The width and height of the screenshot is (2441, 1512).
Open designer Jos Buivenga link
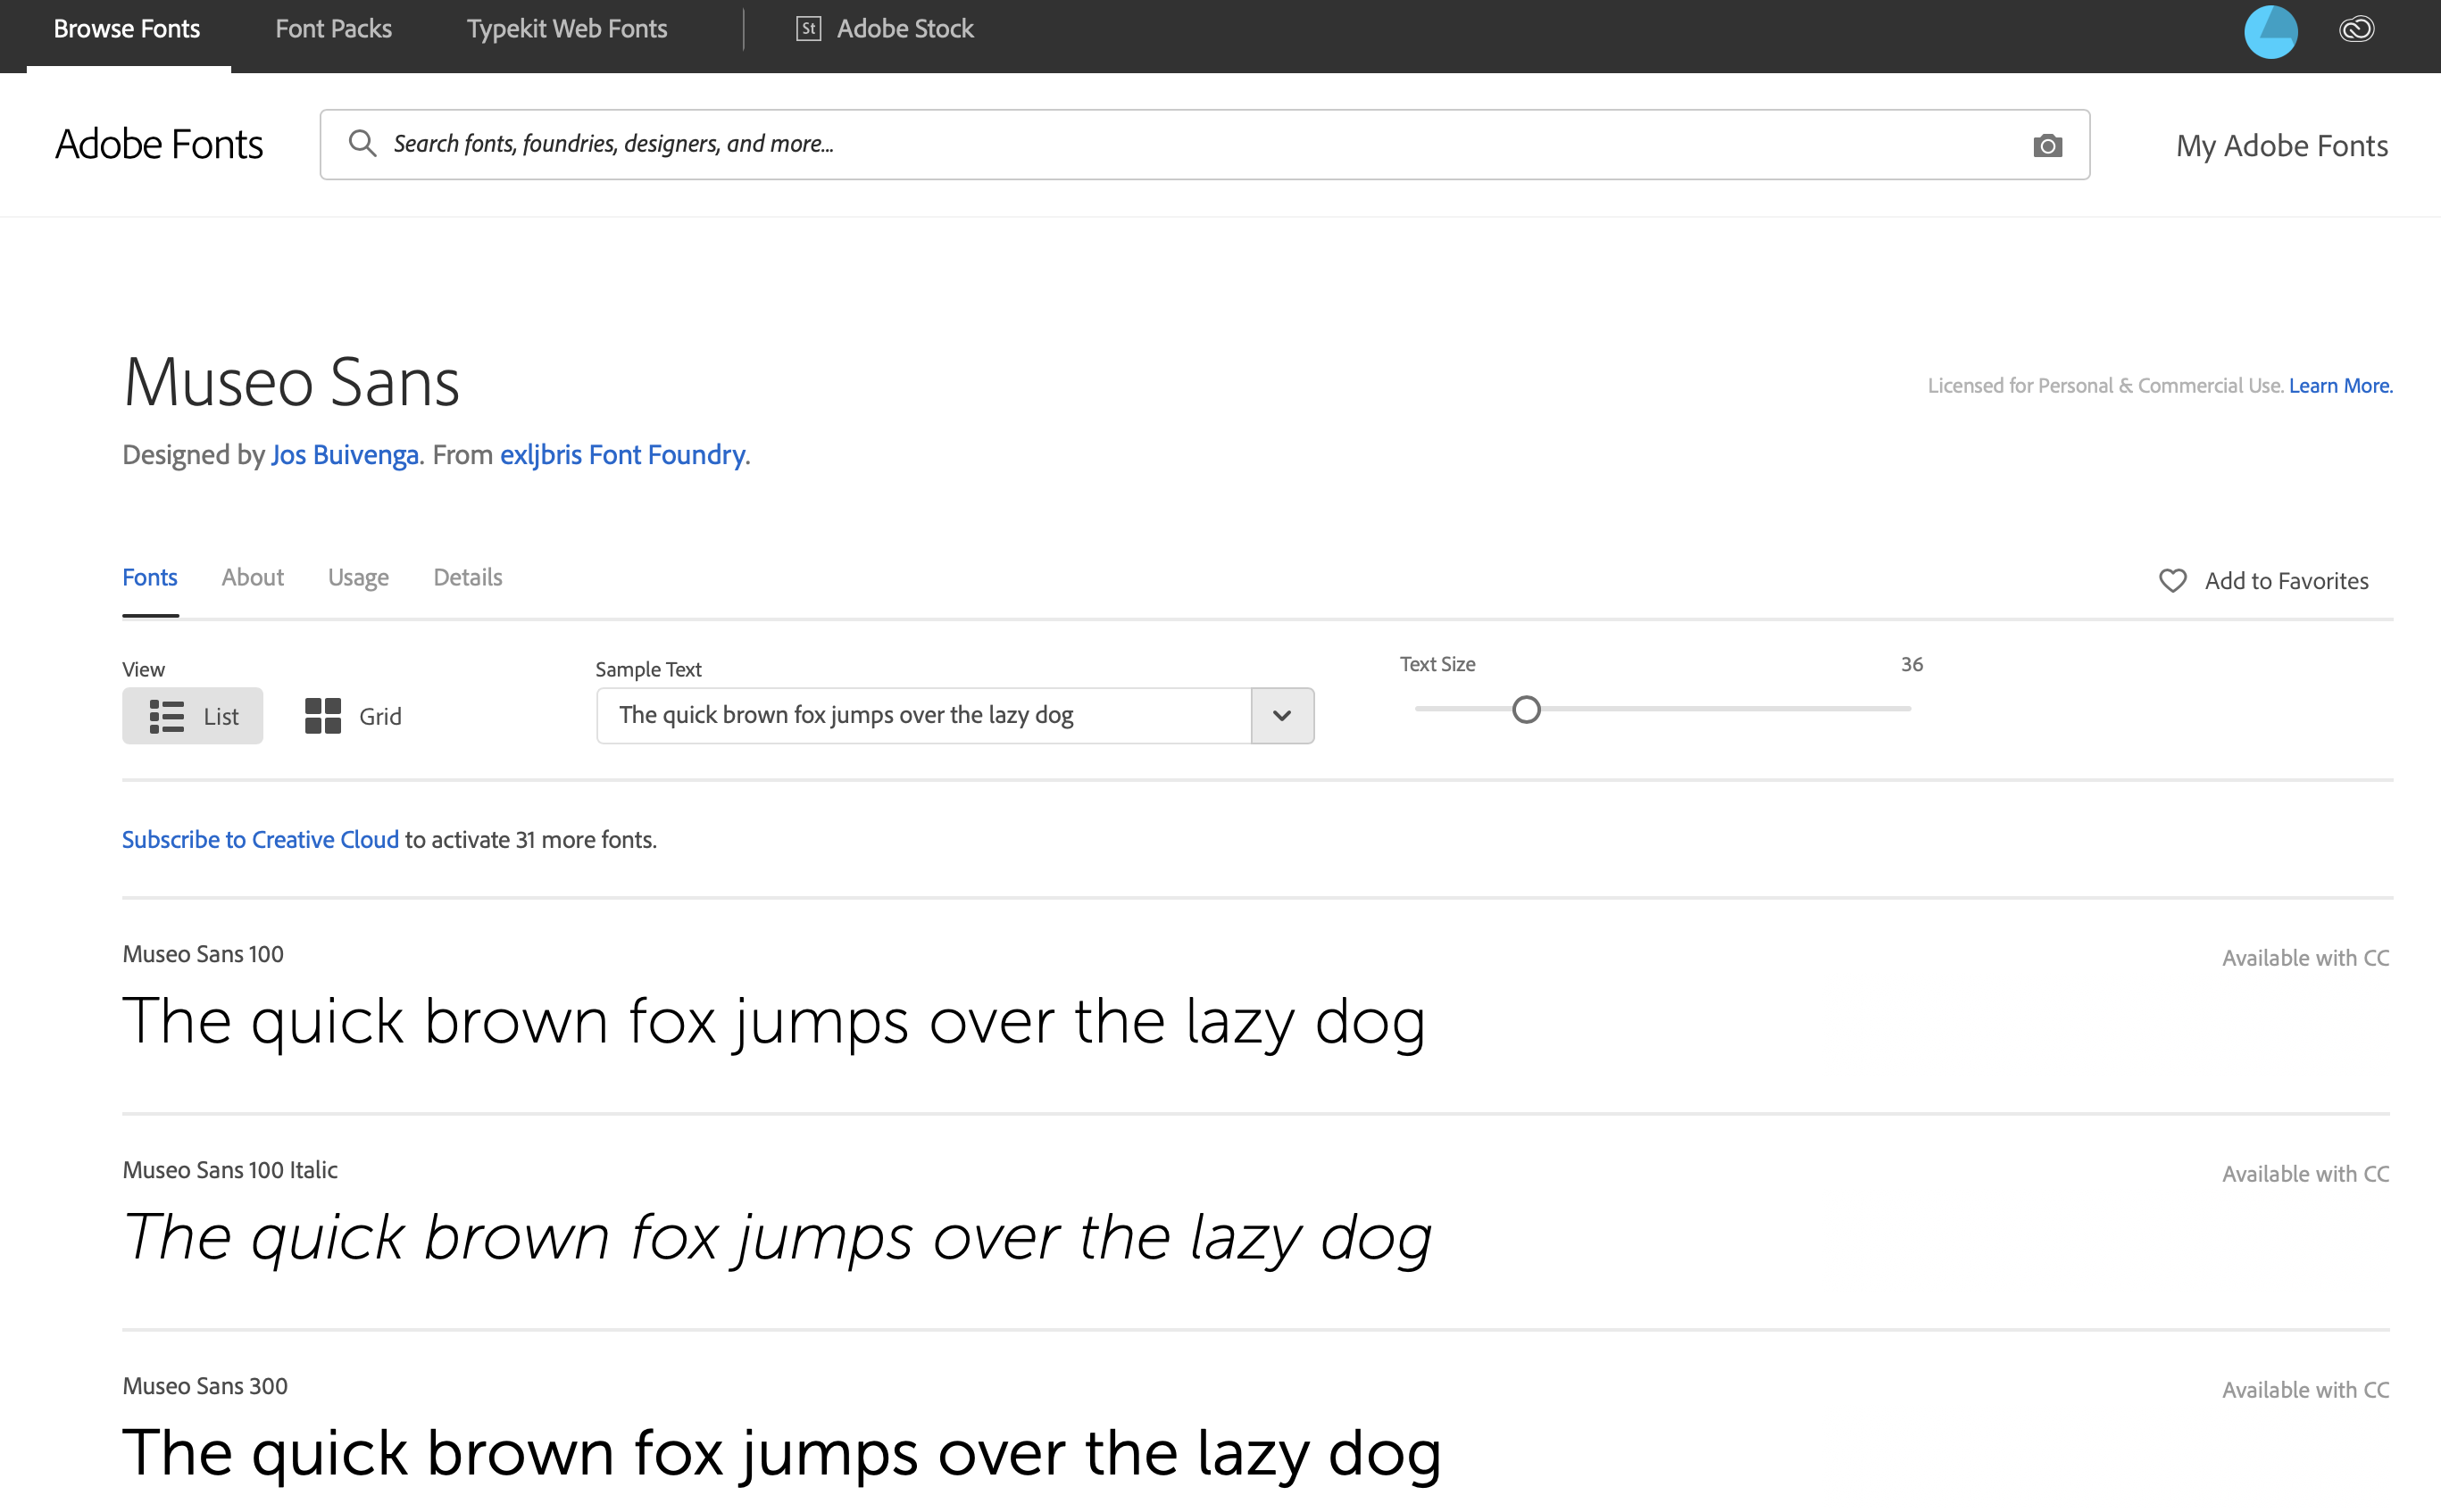[345, 455]
